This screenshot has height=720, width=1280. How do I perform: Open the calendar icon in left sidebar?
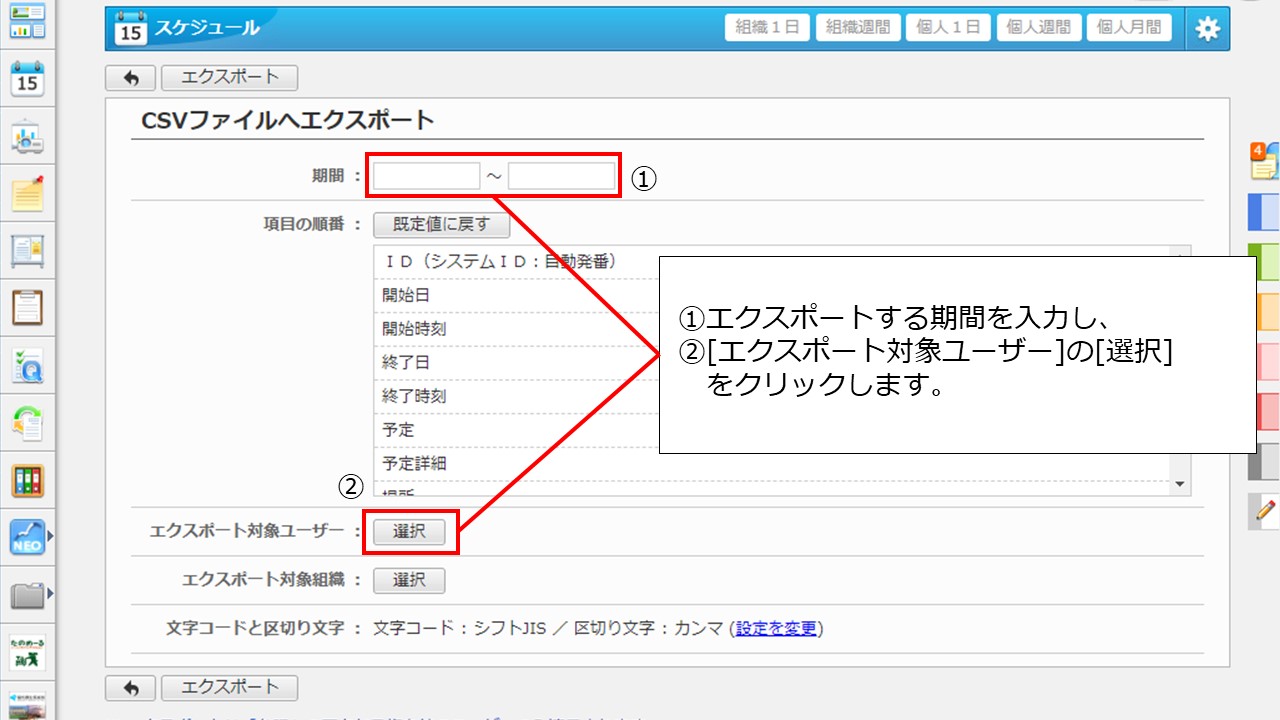[x=28, y=78]
